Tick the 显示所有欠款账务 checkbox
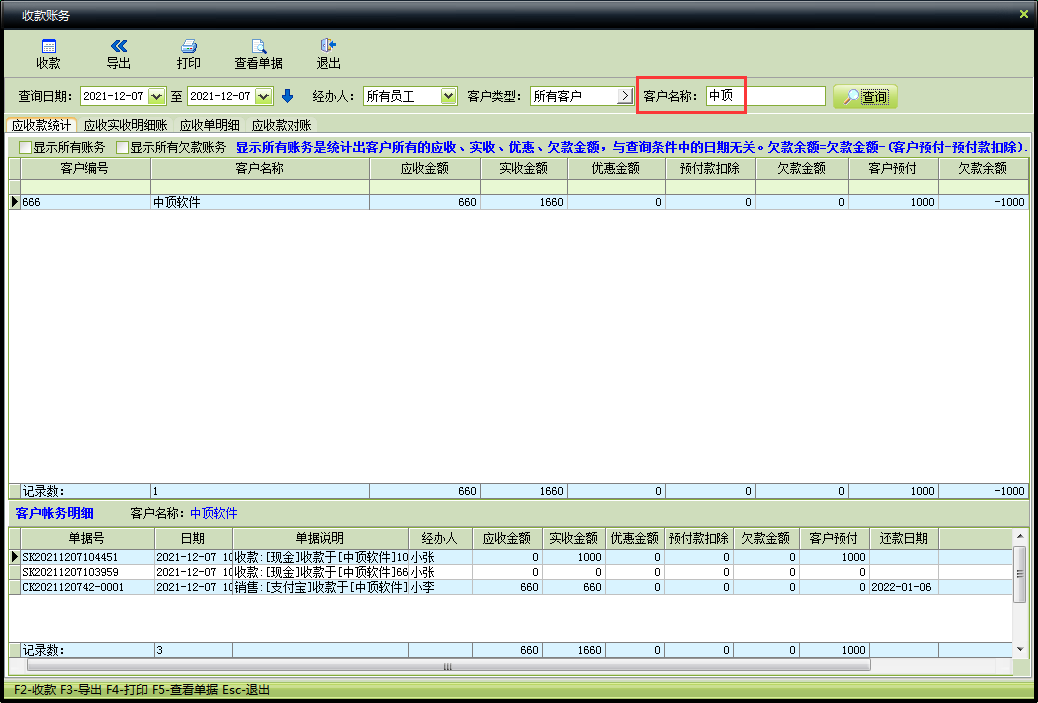1038x703 pixels. [122, 148]
